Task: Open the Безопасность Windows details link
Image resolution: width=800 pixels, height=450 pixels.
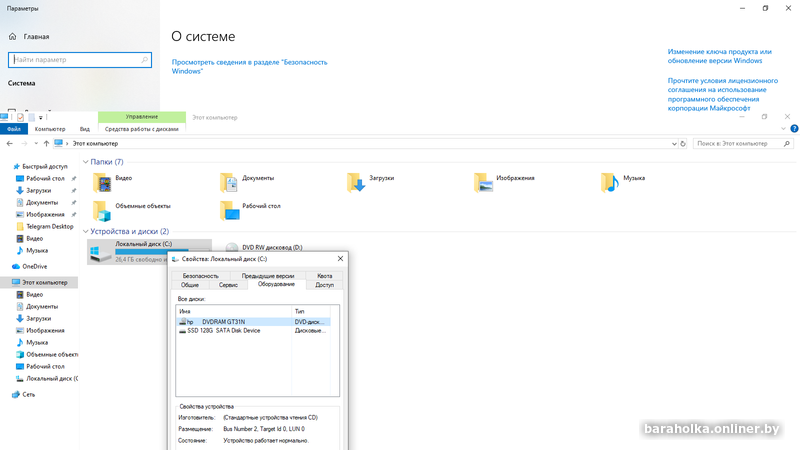Action: coord(249,66)
